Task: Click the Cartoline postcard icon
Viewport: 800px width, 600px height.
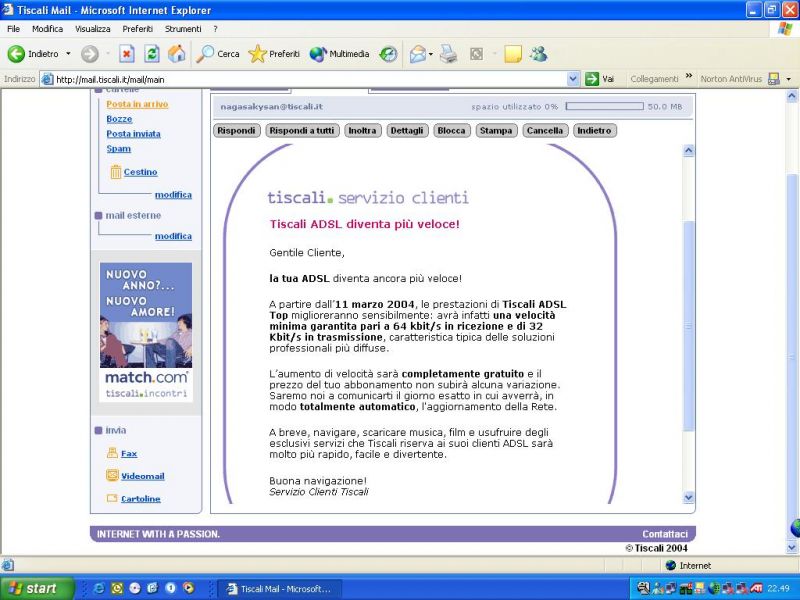Action: 112,498
